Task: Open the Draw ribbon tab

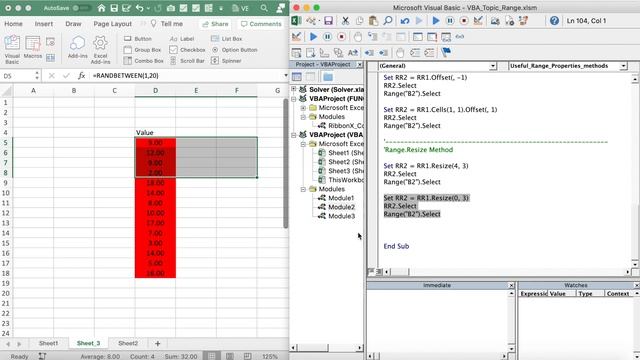Action: coord(73,24)
